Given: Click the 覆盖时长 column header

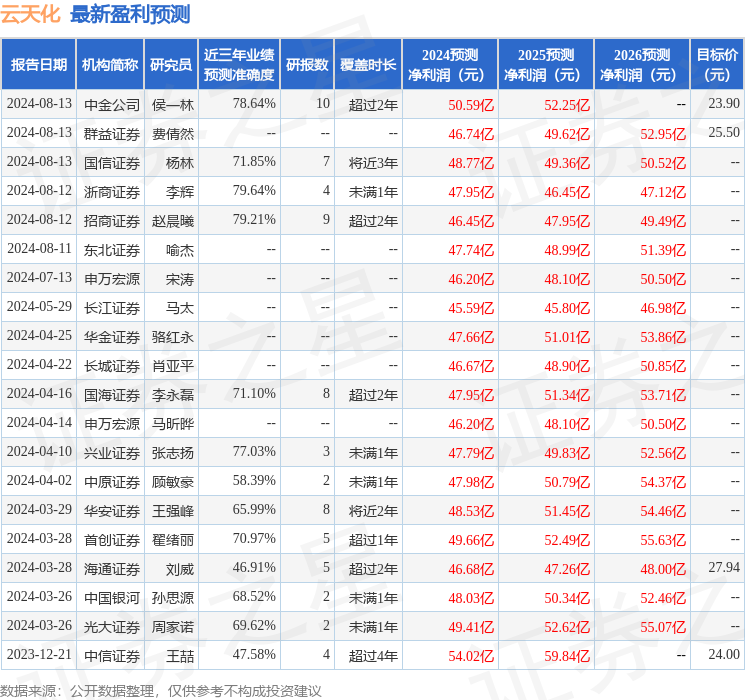Looking at the screenshot, I should point(368,65).
